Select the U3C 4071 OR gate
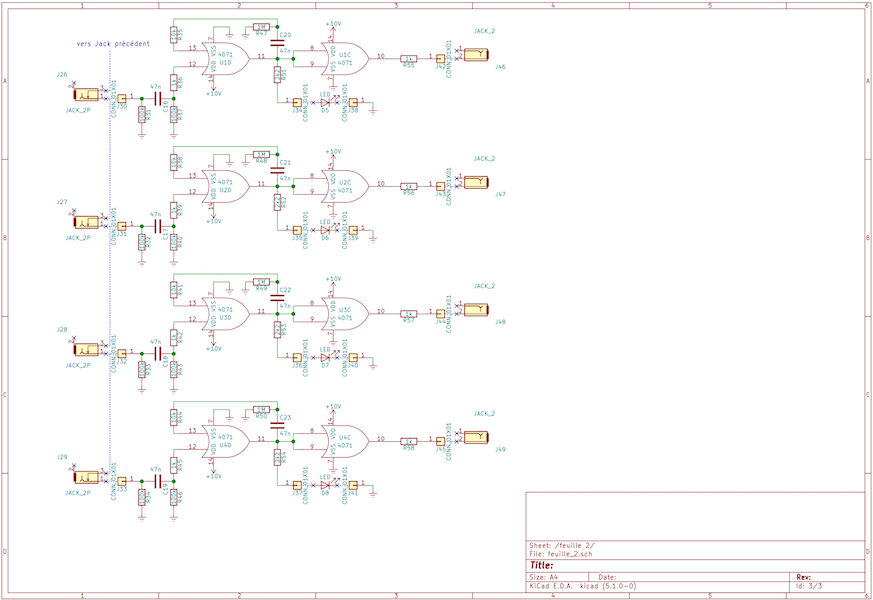873x600 pixels. coord(344,312)
